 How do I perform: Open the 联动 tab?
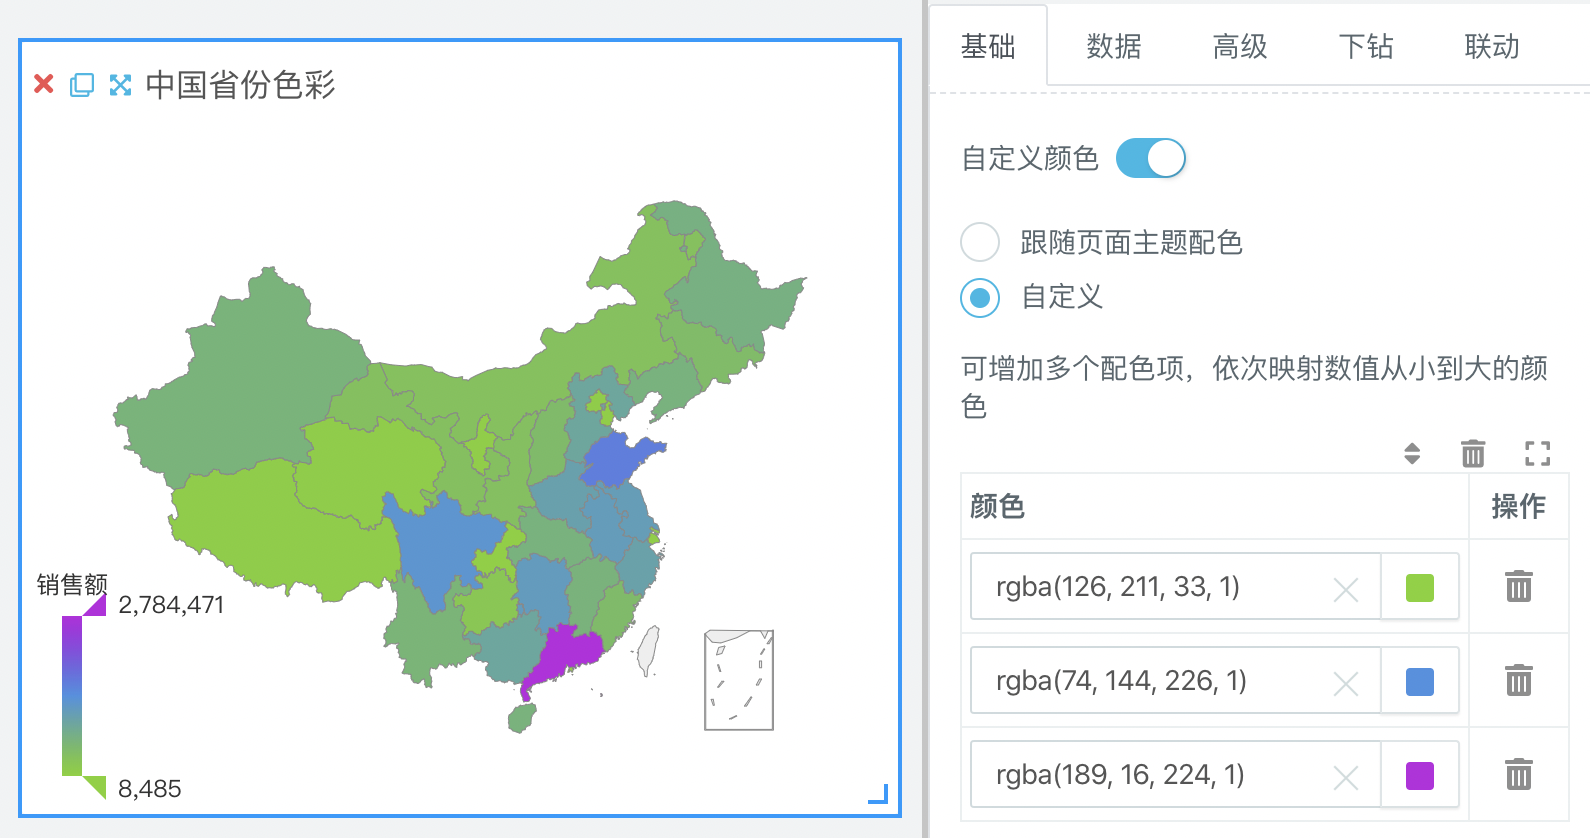pyautogui.click(x=1492, y=46)
